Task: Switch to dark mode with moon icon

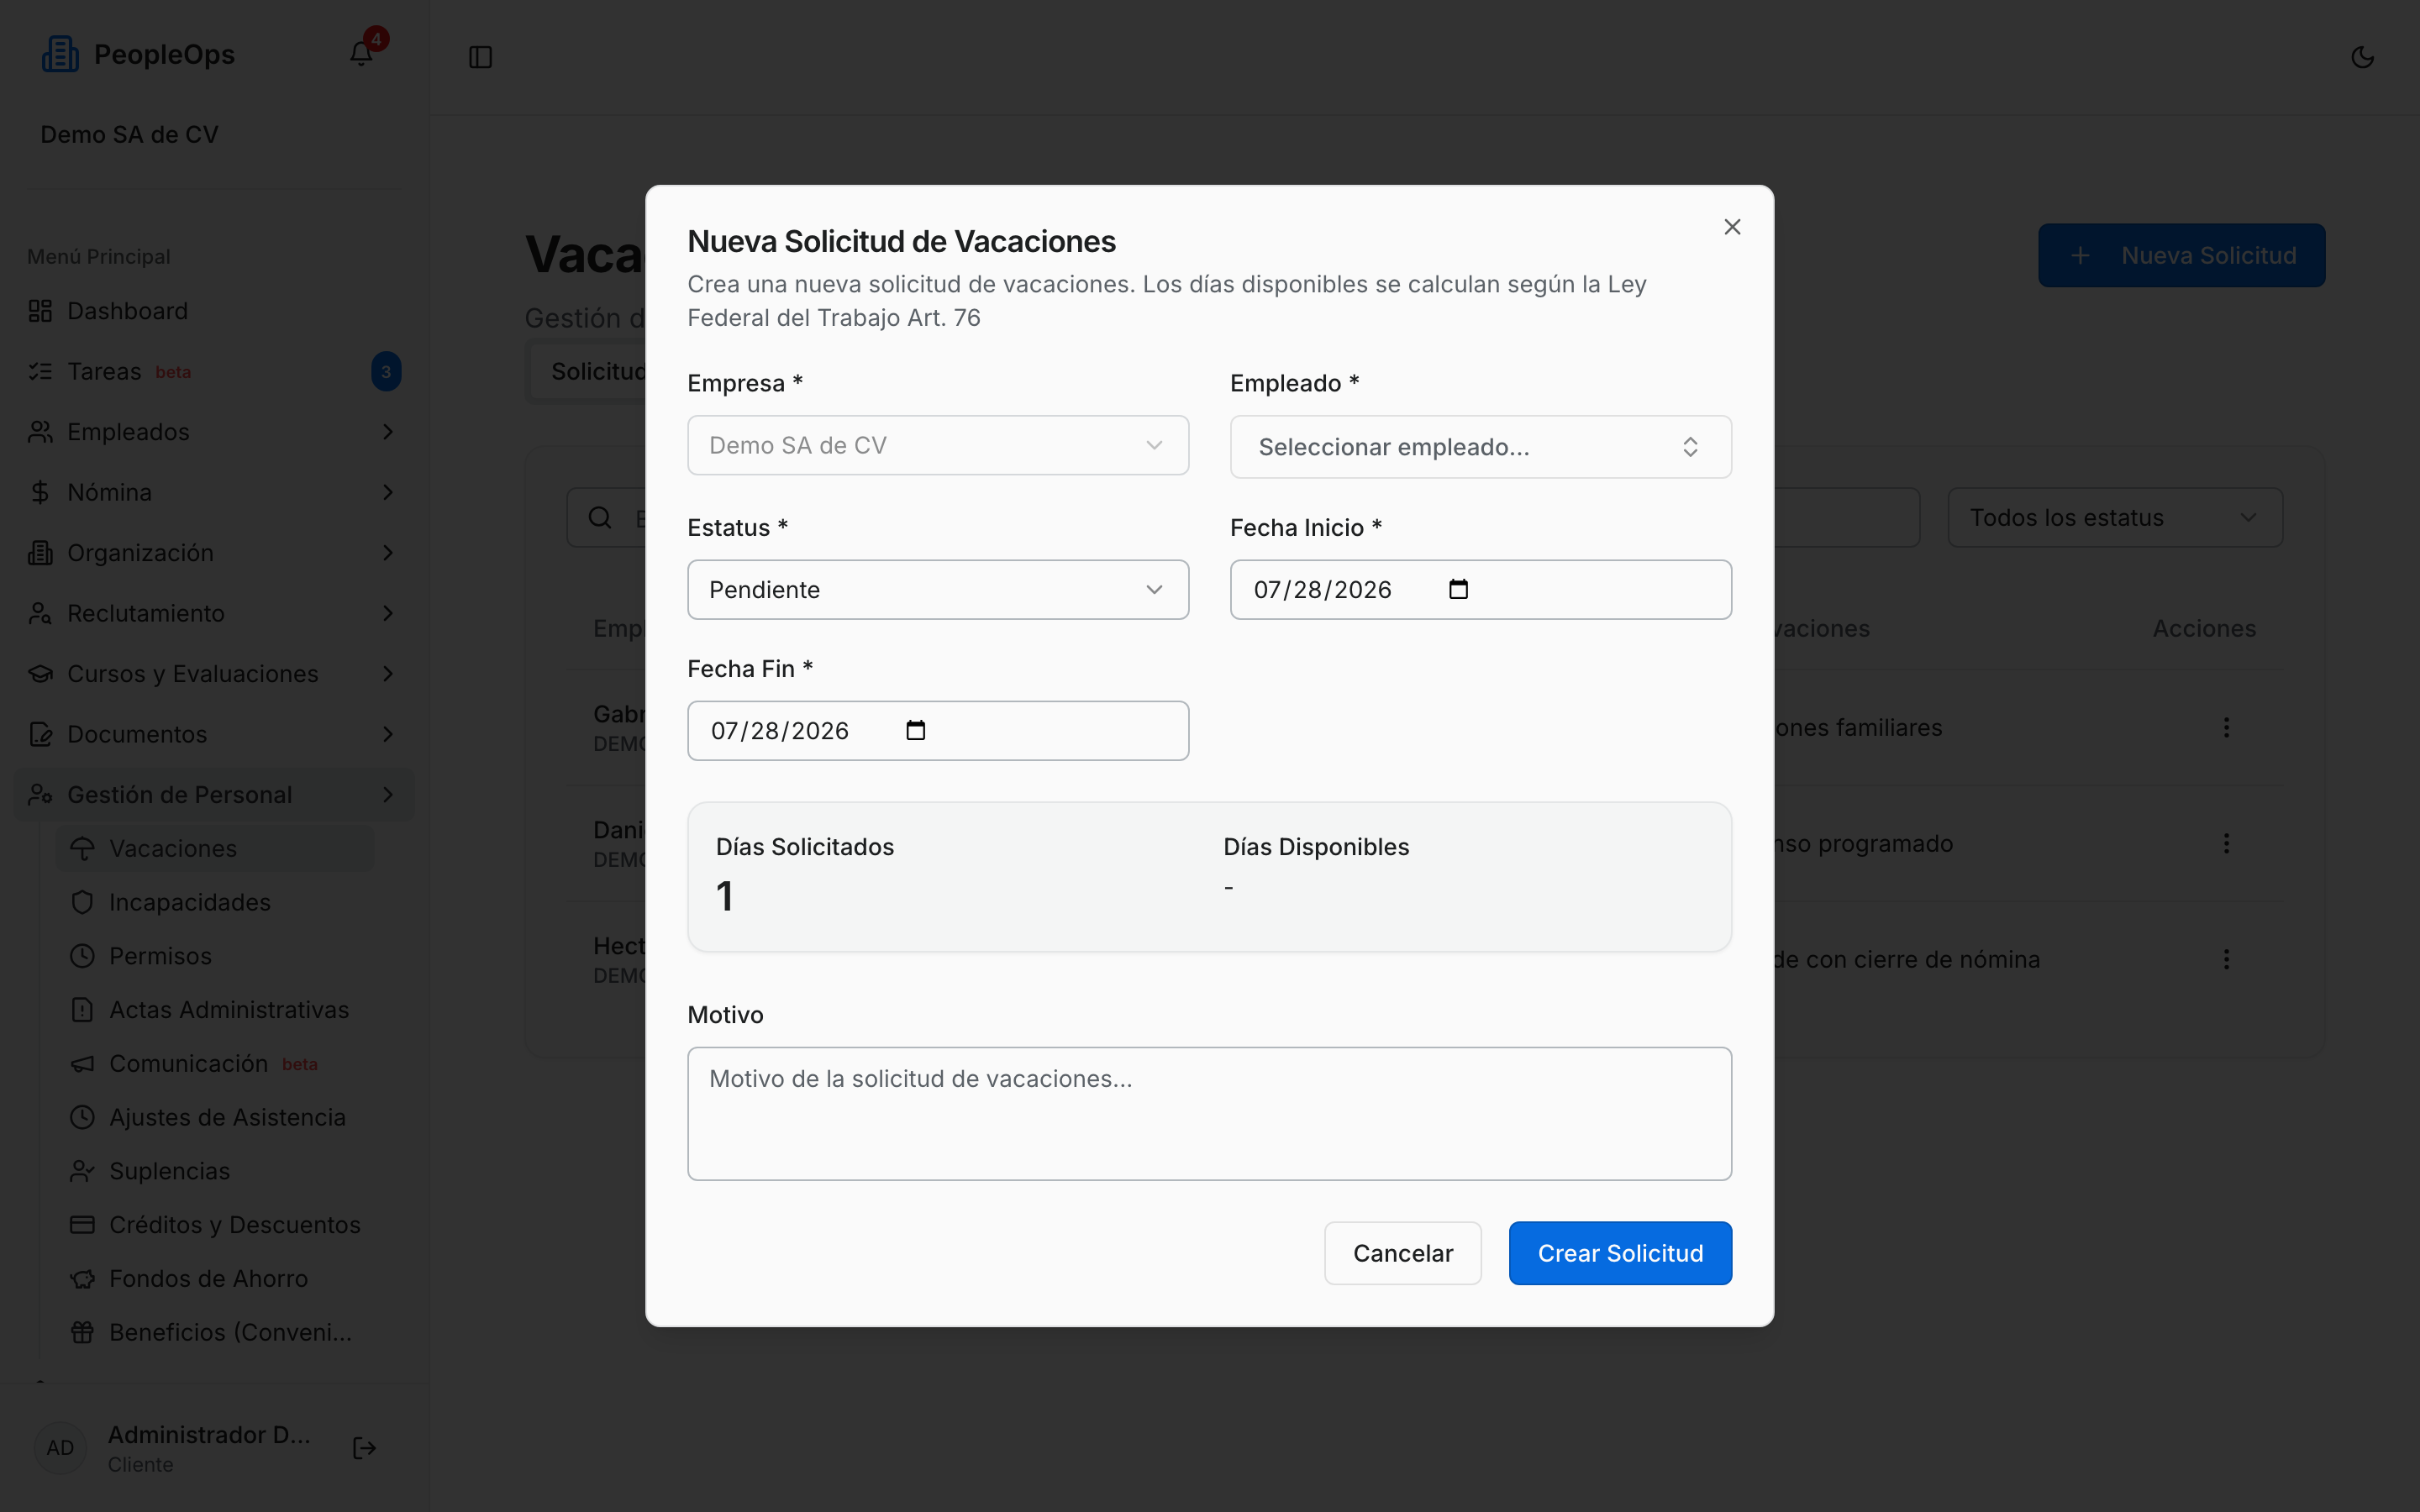Action: click(2362, 57)
